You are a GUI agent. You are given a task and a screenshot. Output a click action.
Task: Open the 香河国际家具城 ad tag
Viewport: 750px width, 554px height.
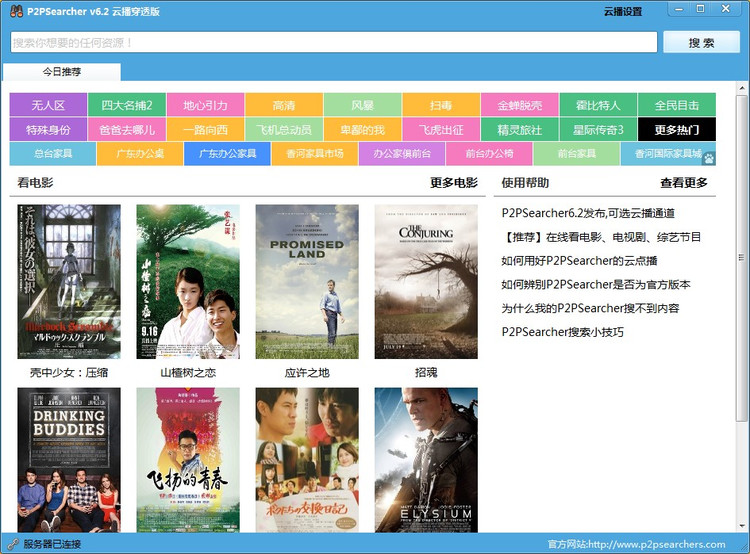coord(668,154)
